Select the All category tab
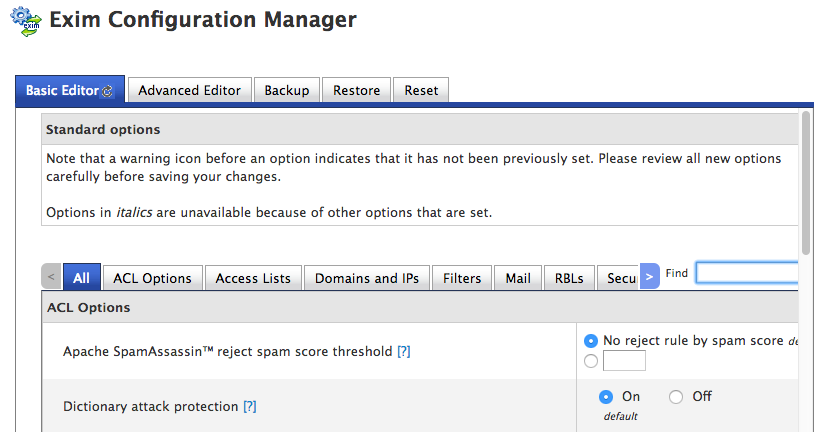Screen dimensions: 832x432 pyautogui.click(x=81, y=278)
